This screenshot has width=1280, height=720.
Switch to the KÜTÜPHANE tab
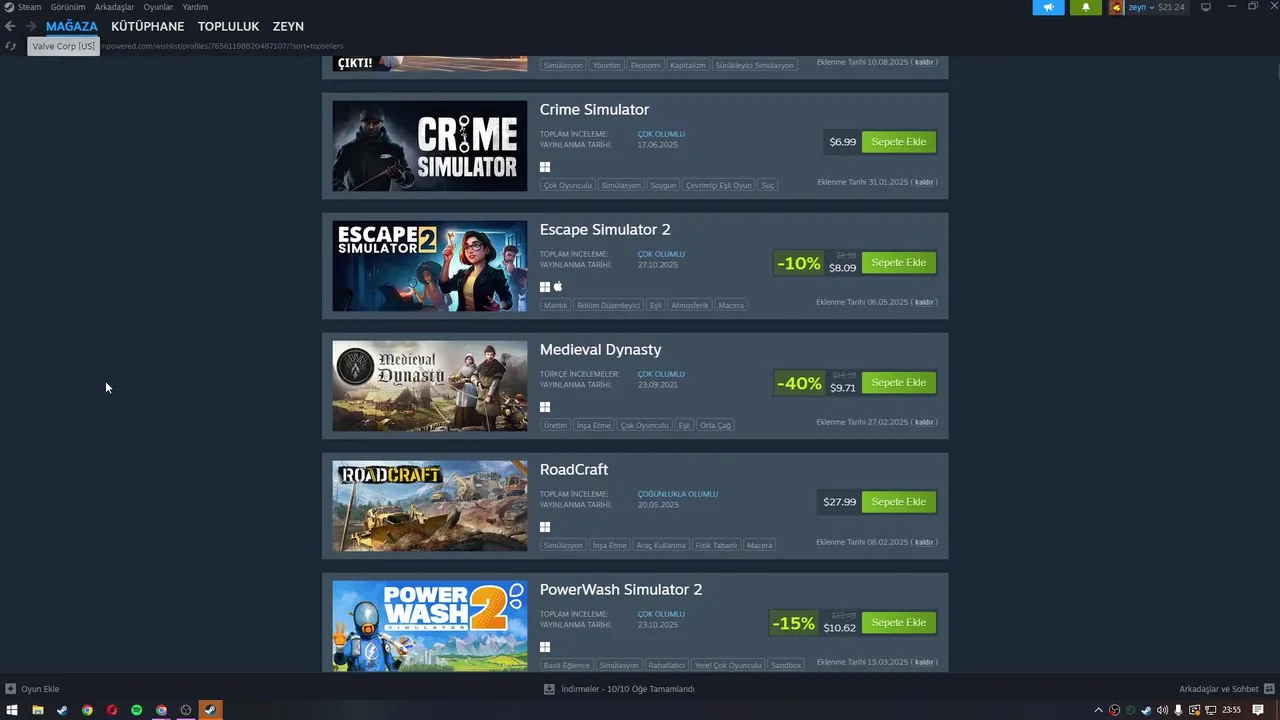pos(148,26)
